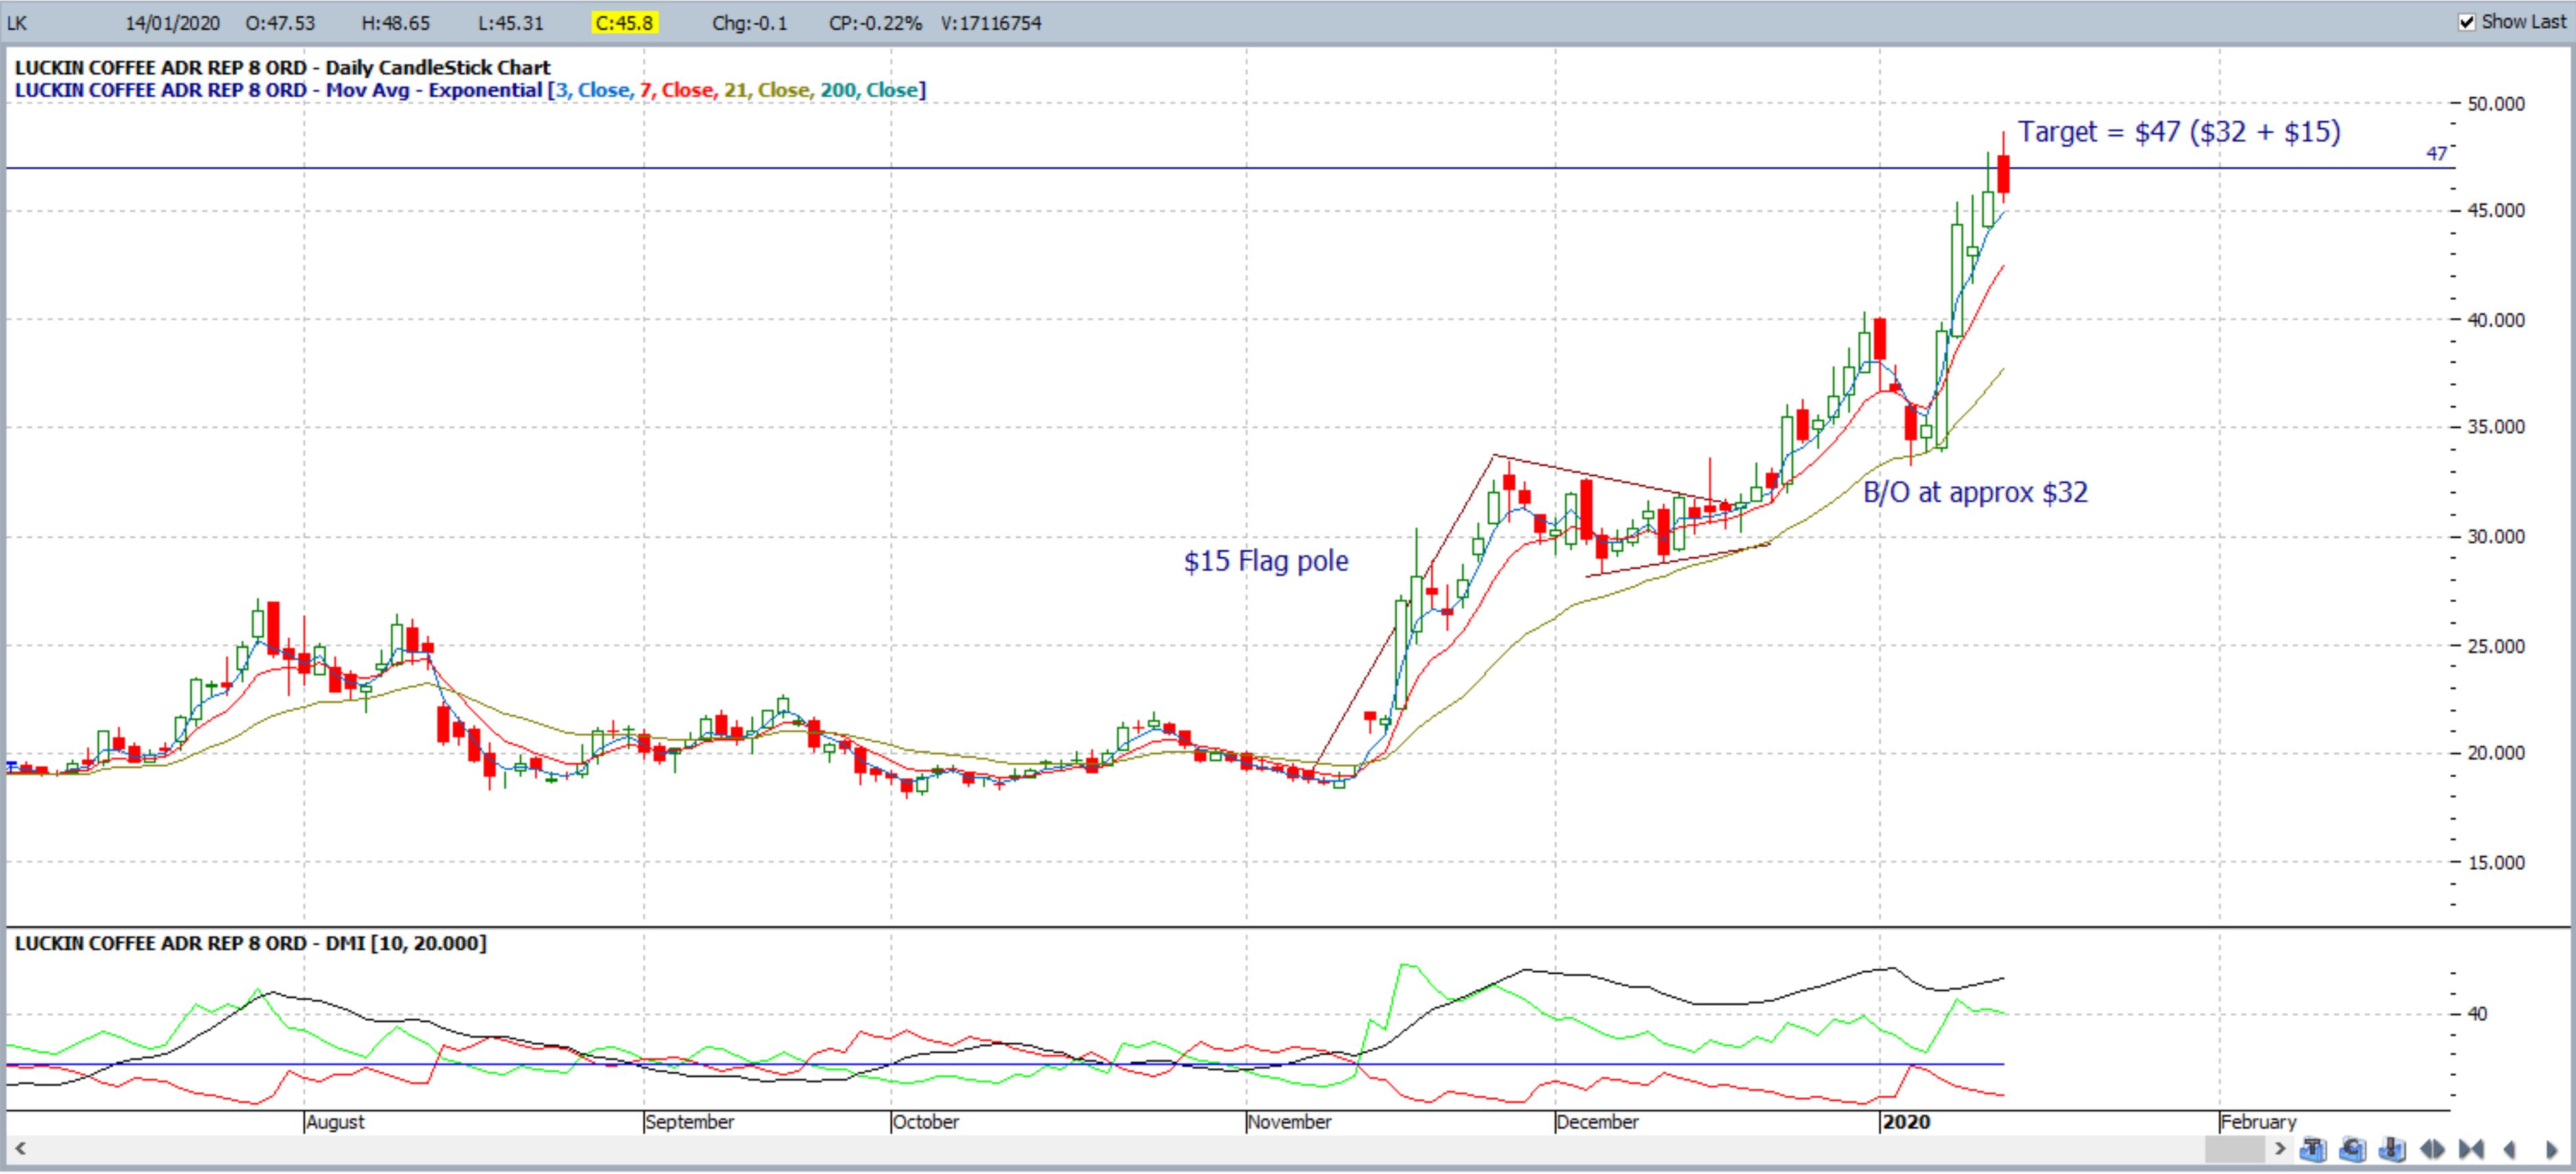Click the 'Target = $47 ($32 + $15)' annotation

(2179, 132)
